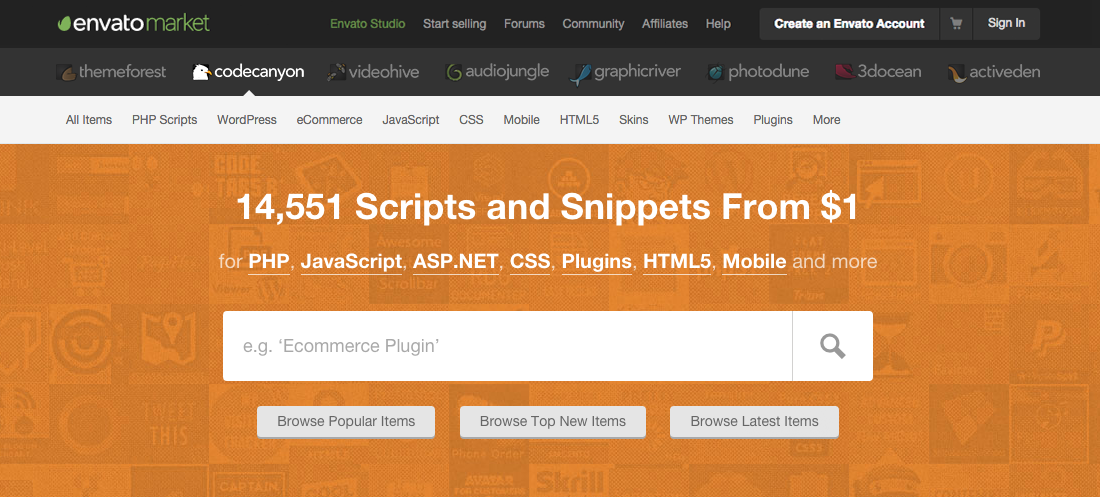Image resolution: width=1100 pixels, height=497 pixels.
Task: Follow the ASP.NET link in the subtitle
Action: (456, 262)
